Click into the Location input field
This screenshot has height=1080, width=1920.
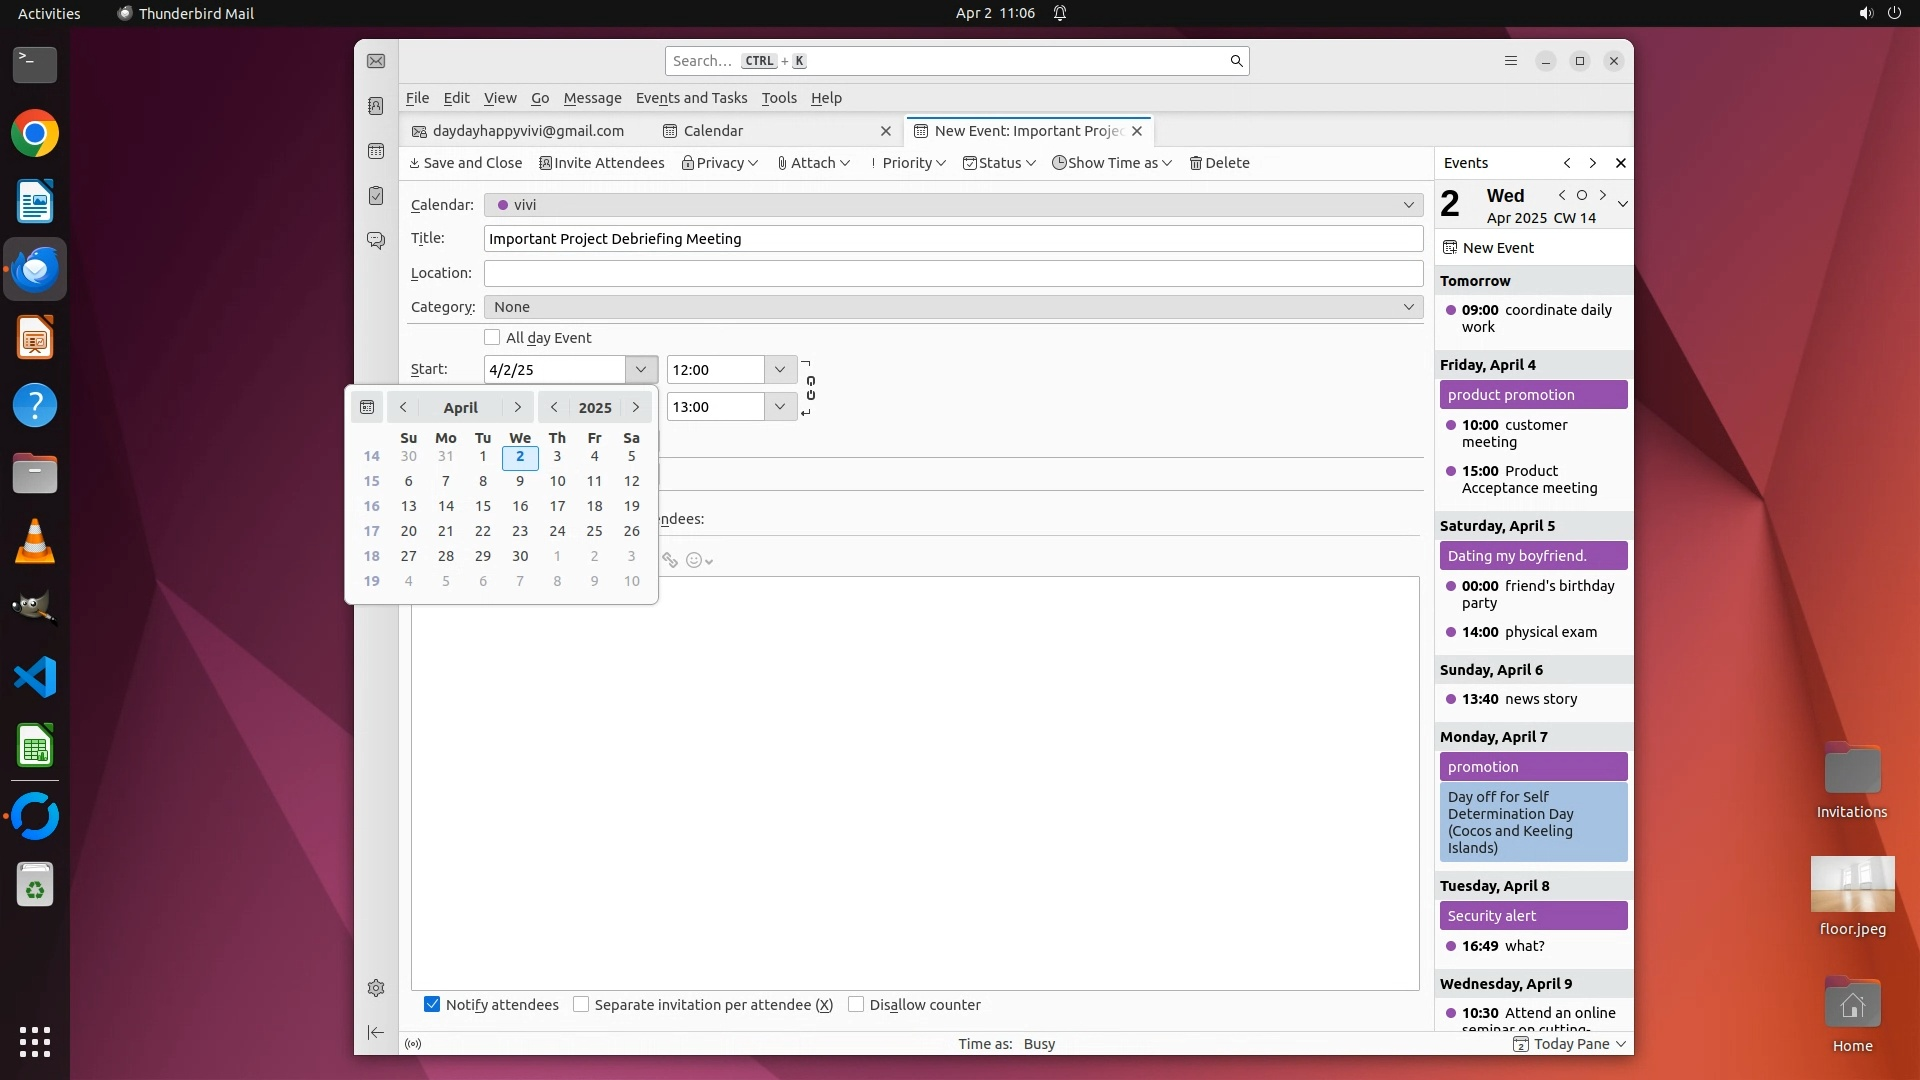click(953, 273)
